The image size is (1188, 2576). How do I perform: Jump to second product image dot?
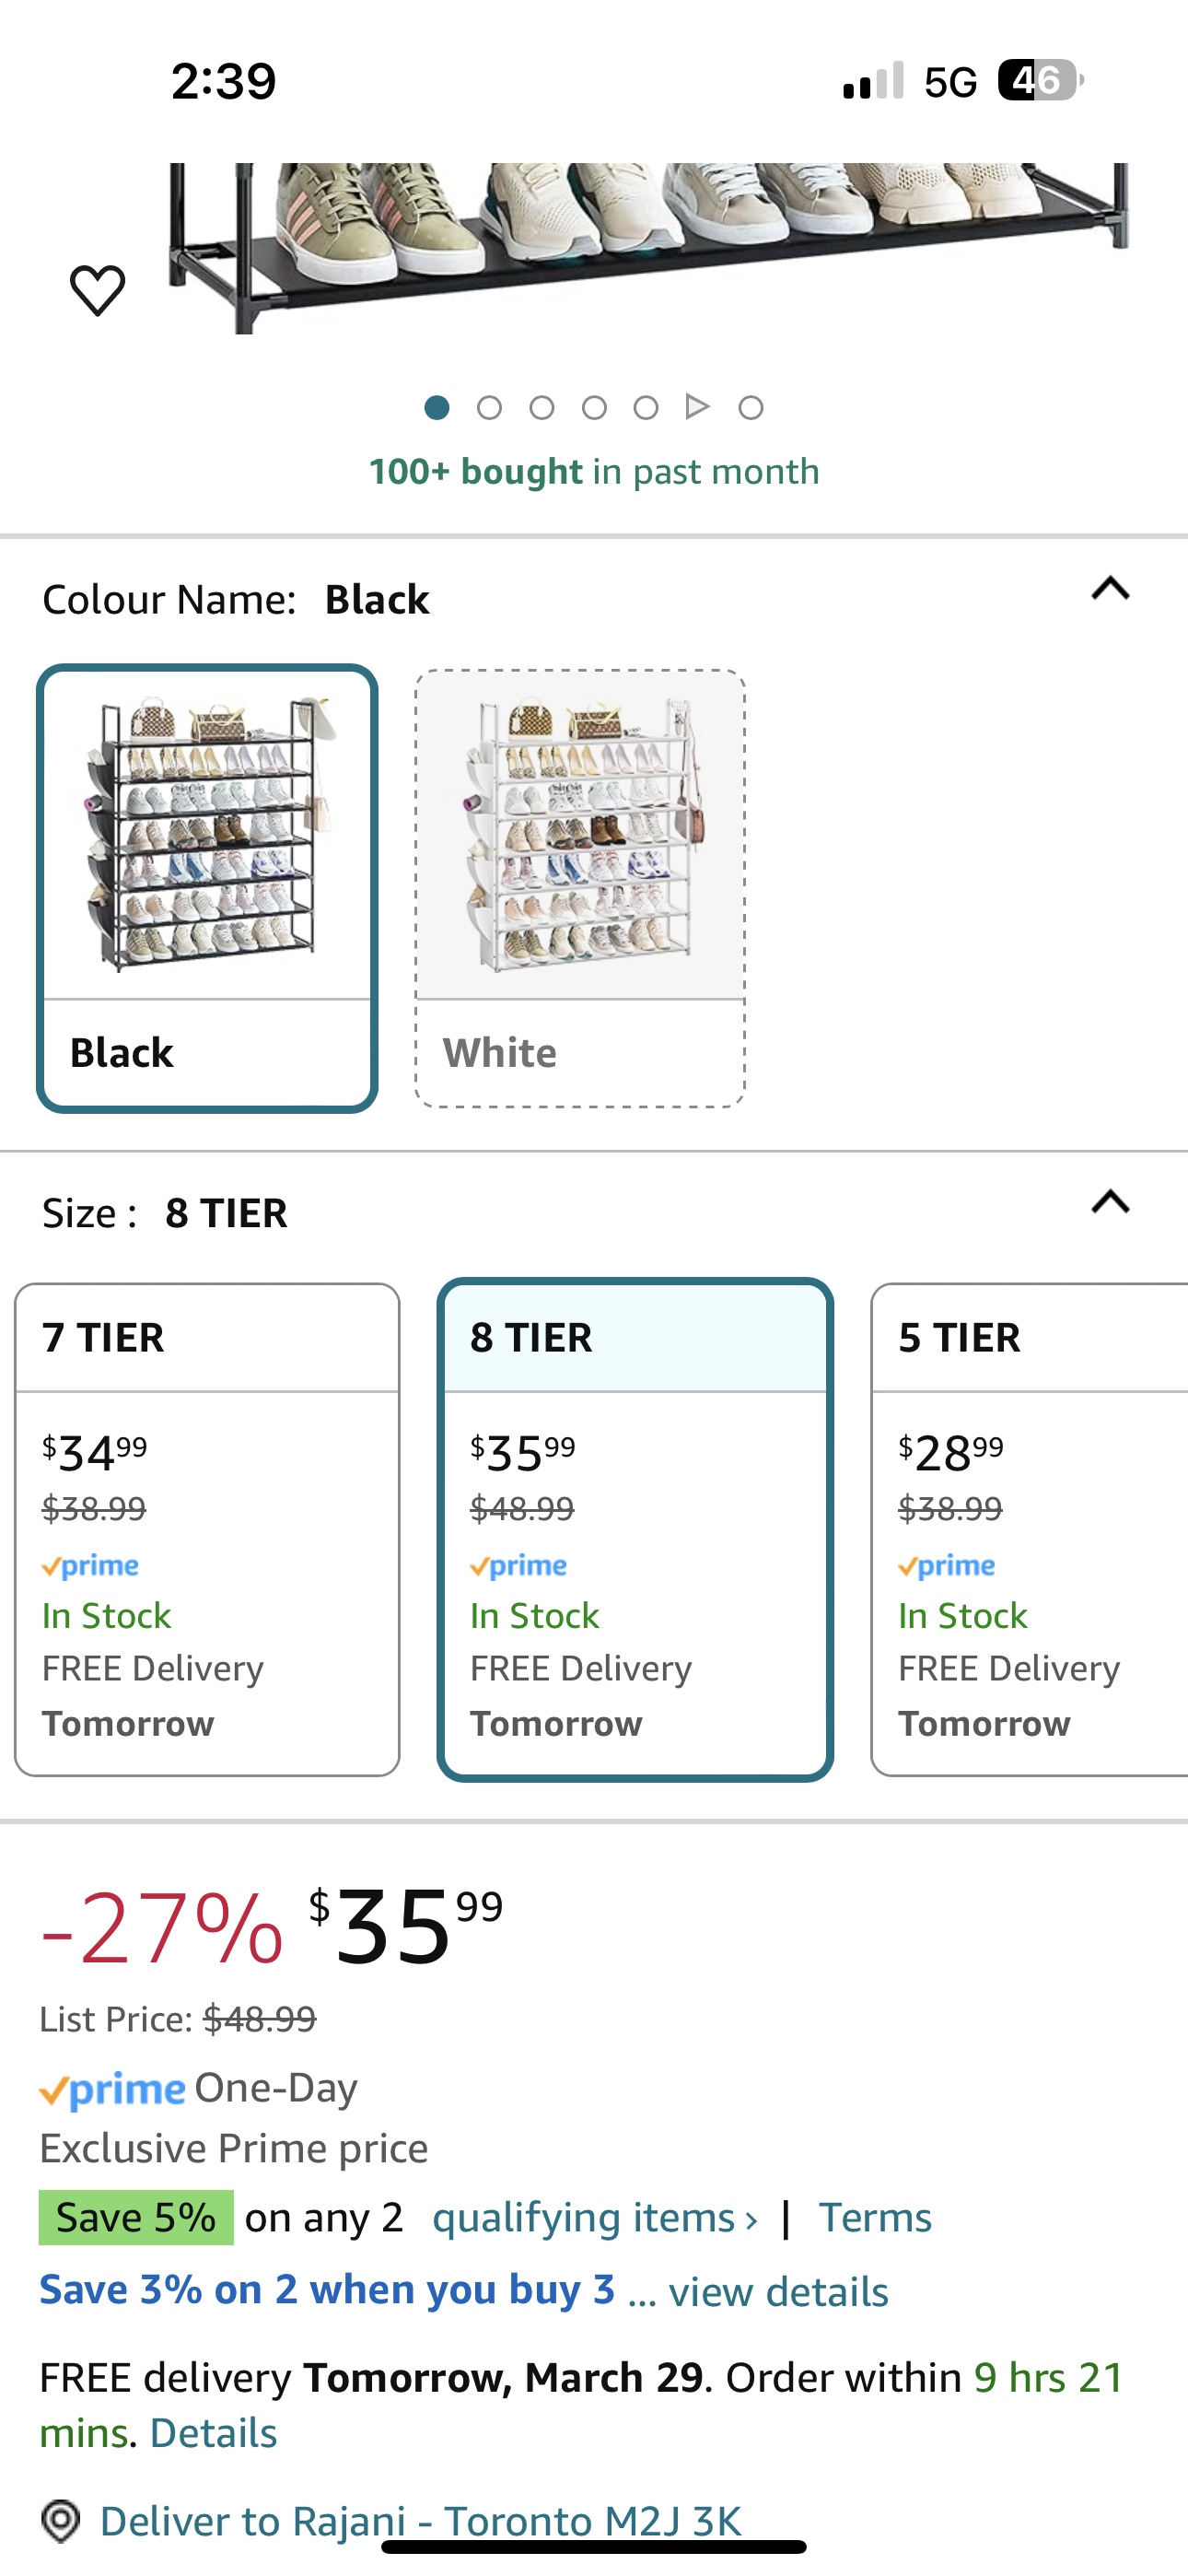pos(489,407)
